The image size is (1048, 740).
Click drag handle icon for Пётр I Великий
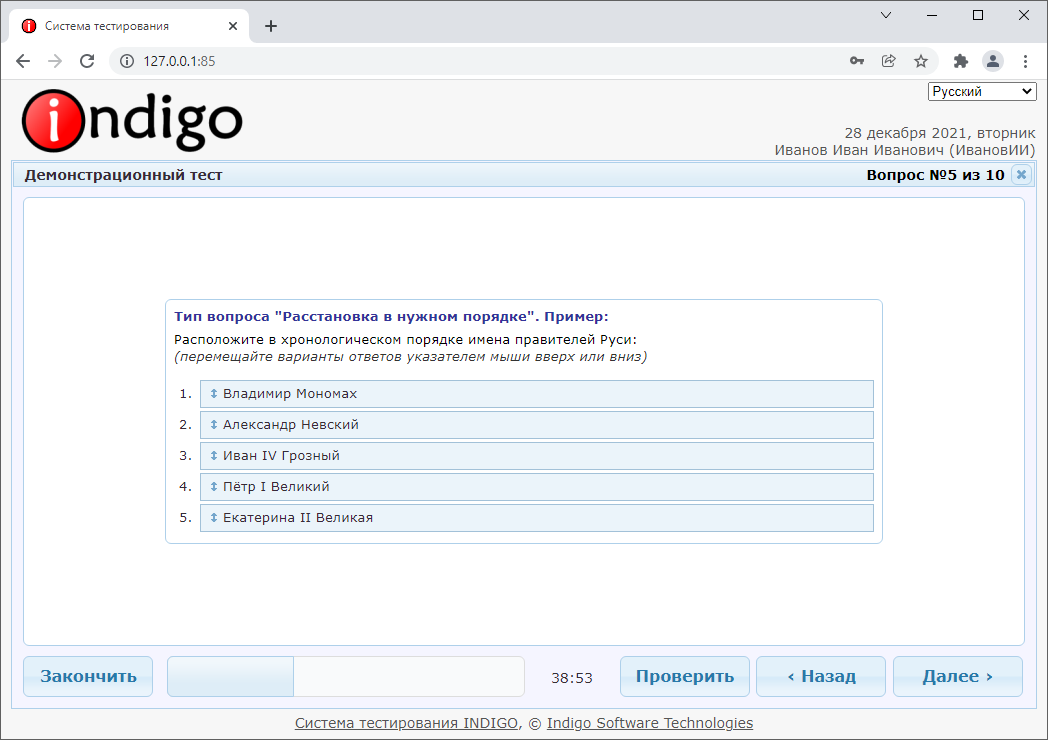tap(214, 487)
